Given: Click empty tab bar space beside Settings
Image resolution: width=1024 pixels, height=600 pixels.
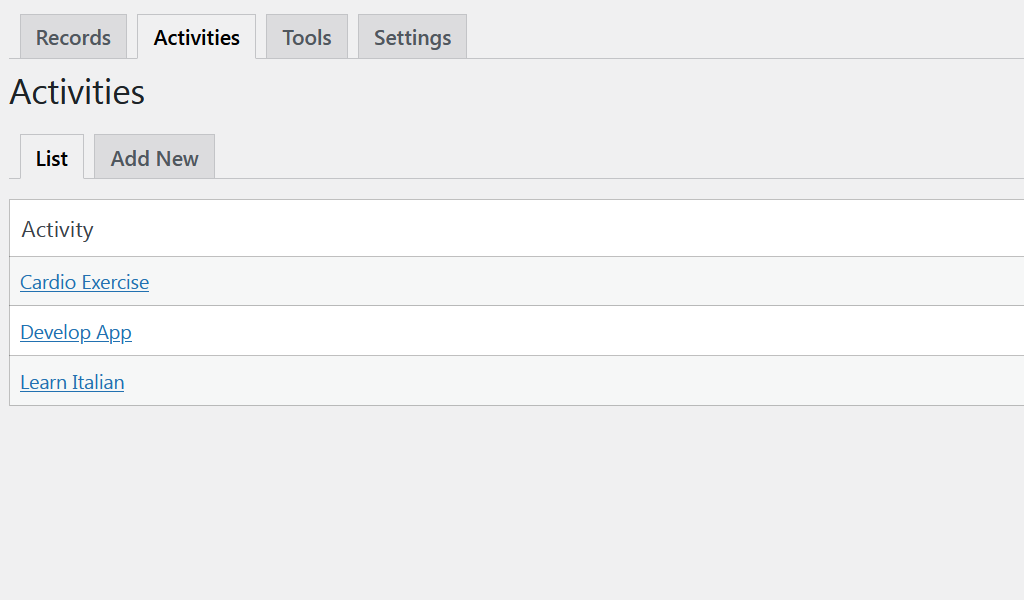Looking at the screenshot, I should pos(744,37).
